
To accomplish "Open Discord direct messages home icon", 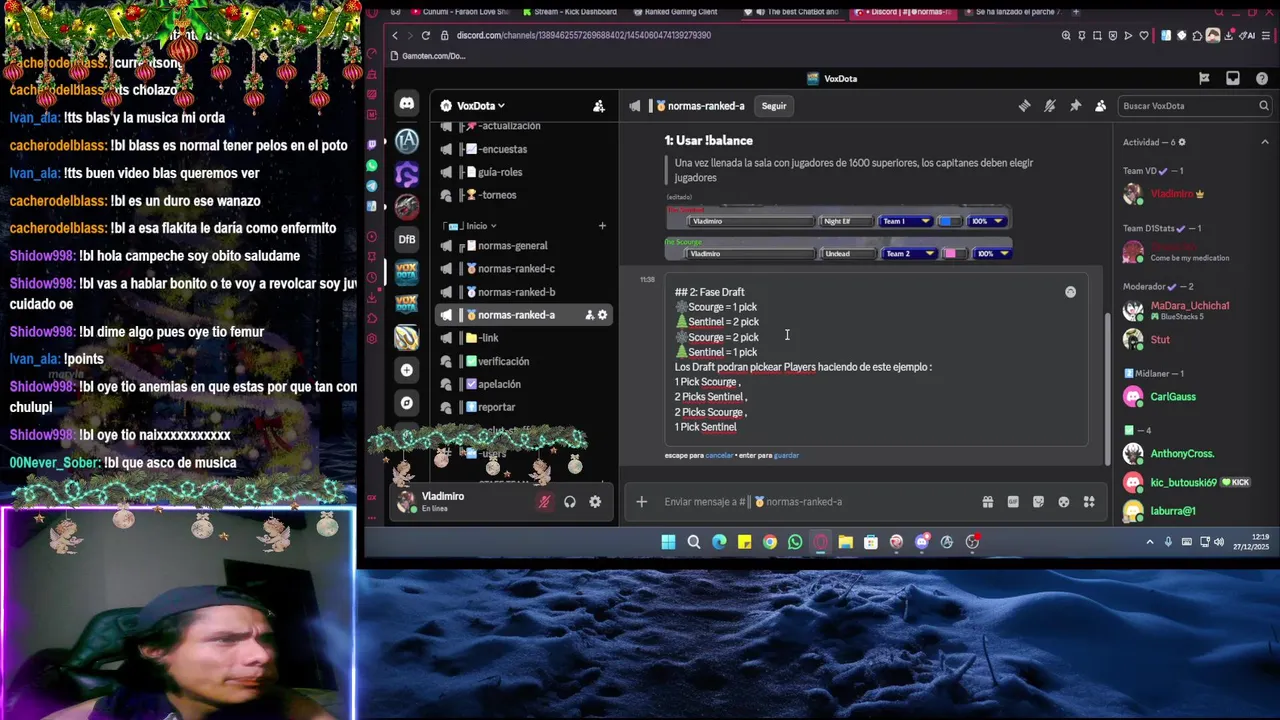I will pos(406,103).
